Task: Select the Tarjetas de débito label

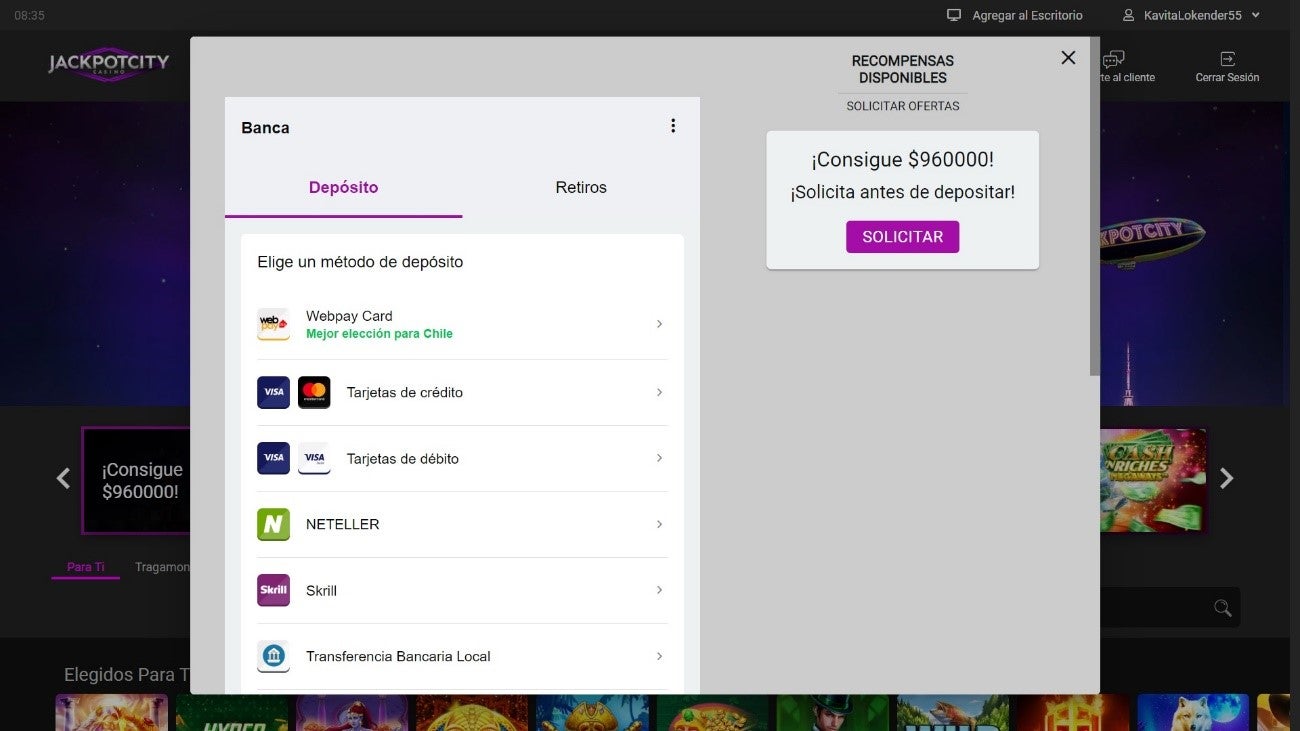Action: pyautogui.click(x=403, y=459)
